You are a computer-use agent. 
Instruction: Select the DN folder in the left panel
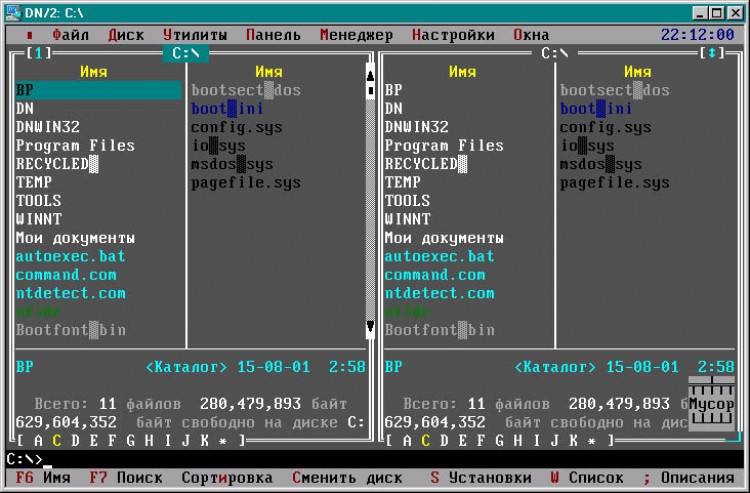point(25,109)
